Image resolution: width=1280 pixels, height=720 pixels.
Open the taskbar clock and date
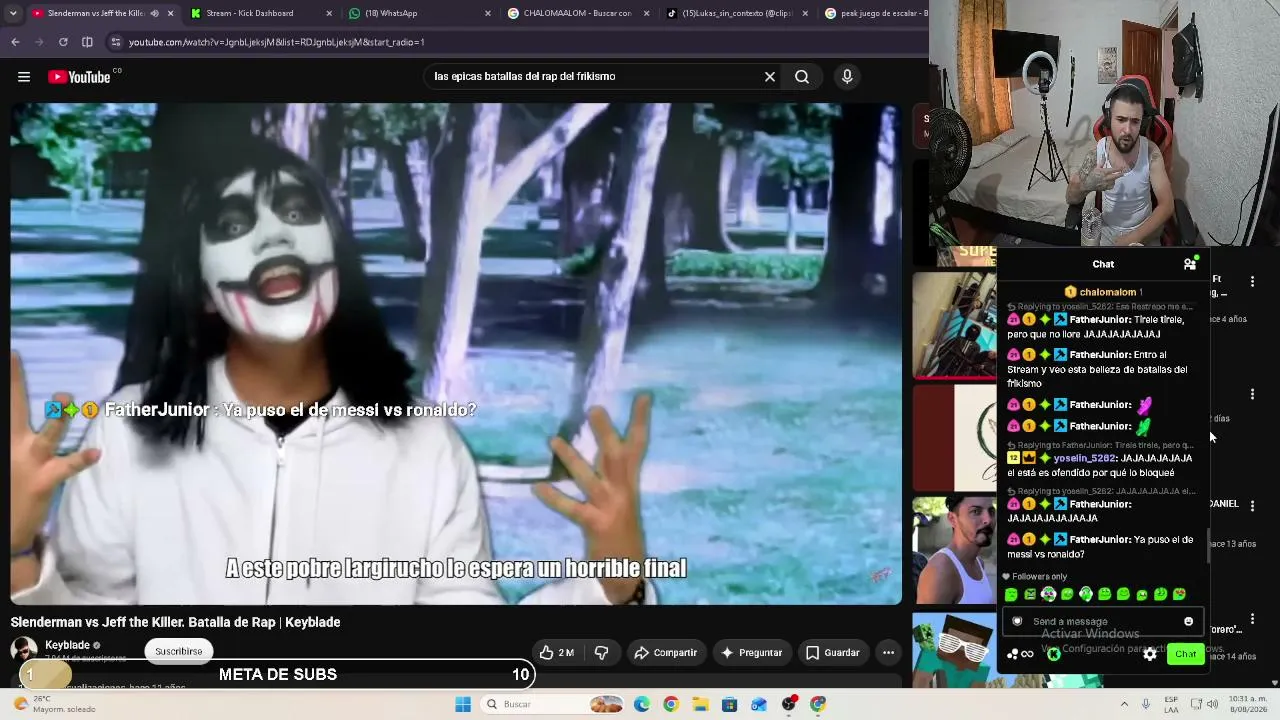pos(1247,704)
